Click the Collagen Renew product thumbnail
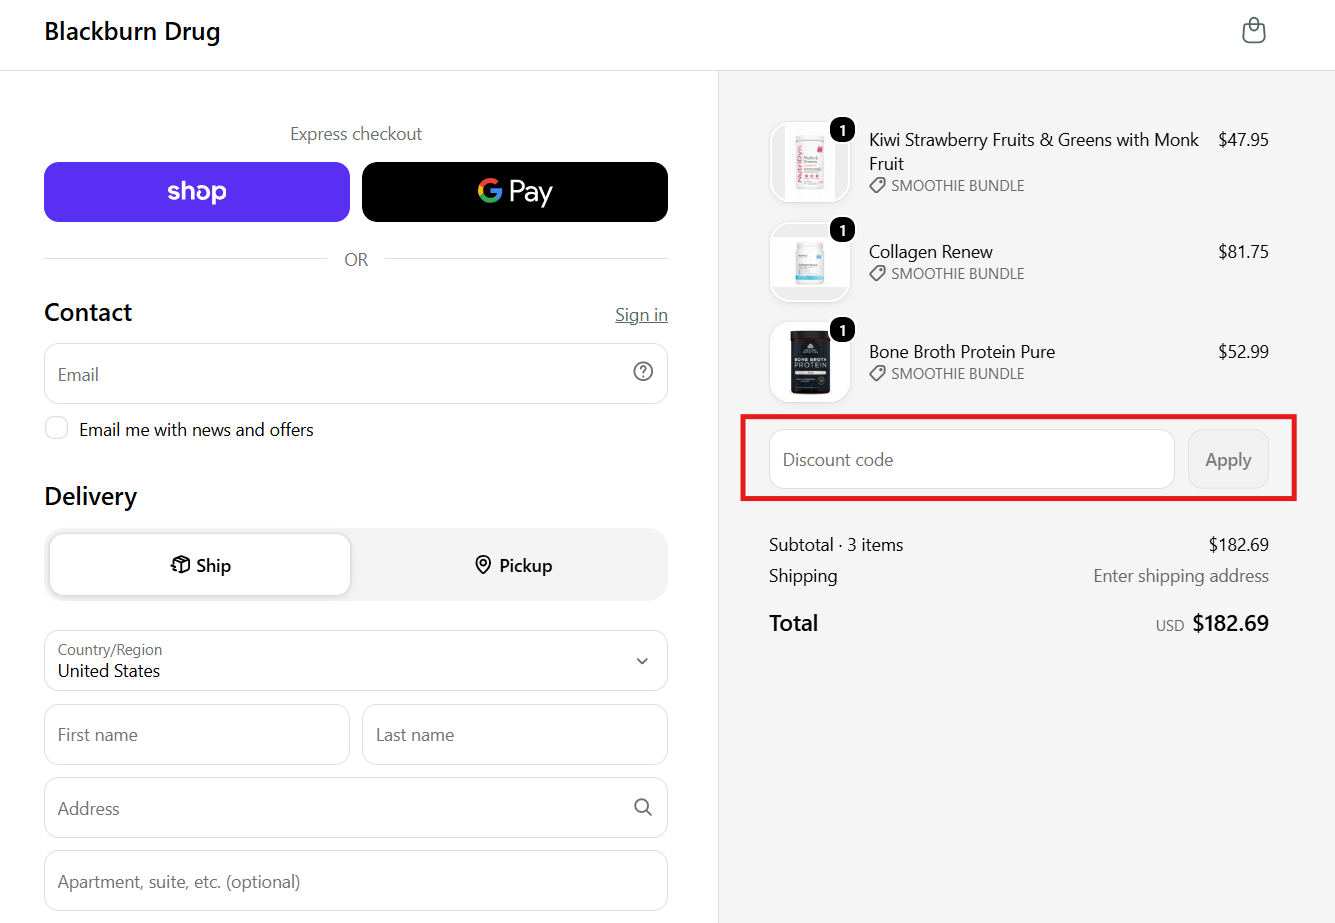The width and height of the screenshot is (1335, 923). pos(810,262)
